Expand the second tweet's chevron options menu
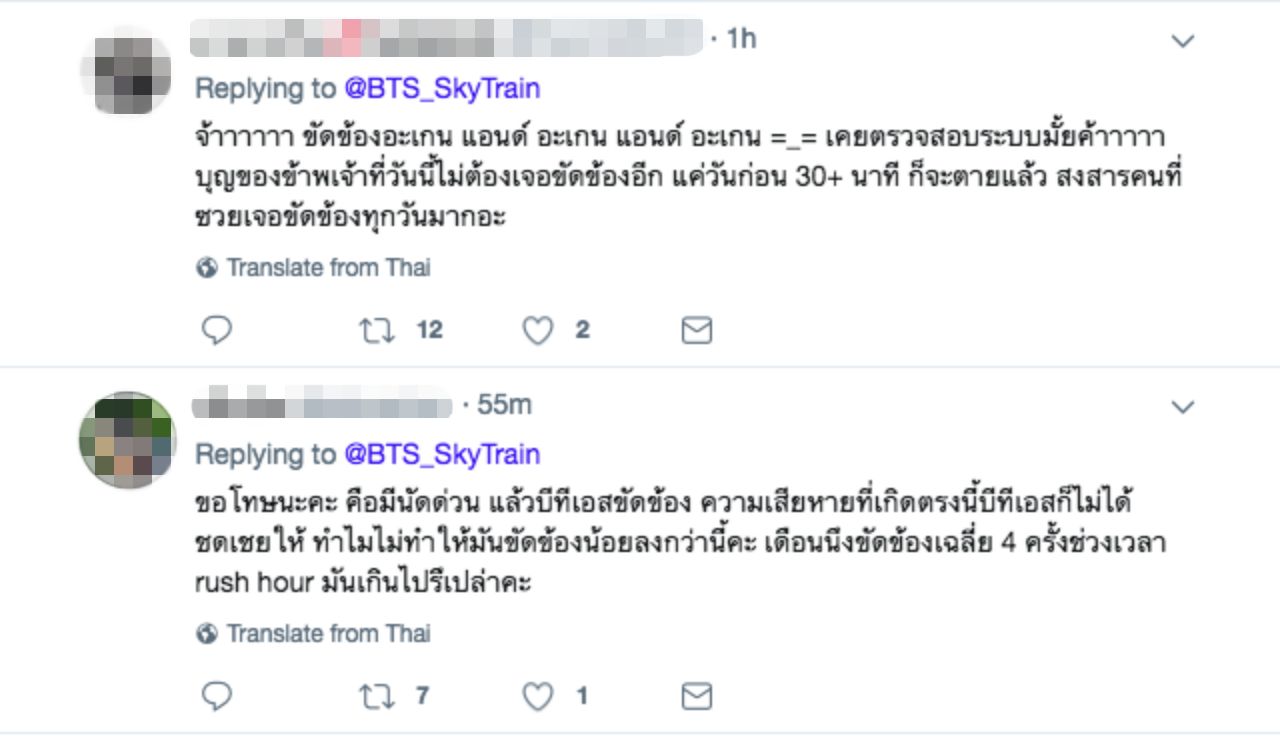Image resolution: width=1280 pixels, height=736 pixels. tap(1183, 407)
